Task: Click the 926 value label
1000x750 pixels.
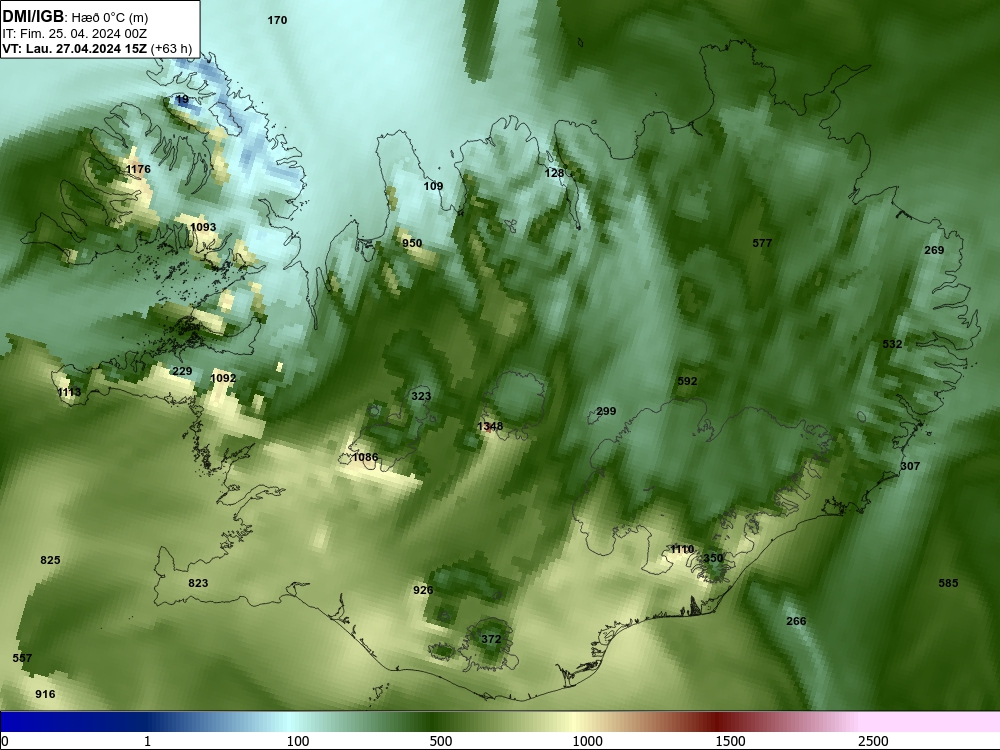Action: [x=423, y=590]
